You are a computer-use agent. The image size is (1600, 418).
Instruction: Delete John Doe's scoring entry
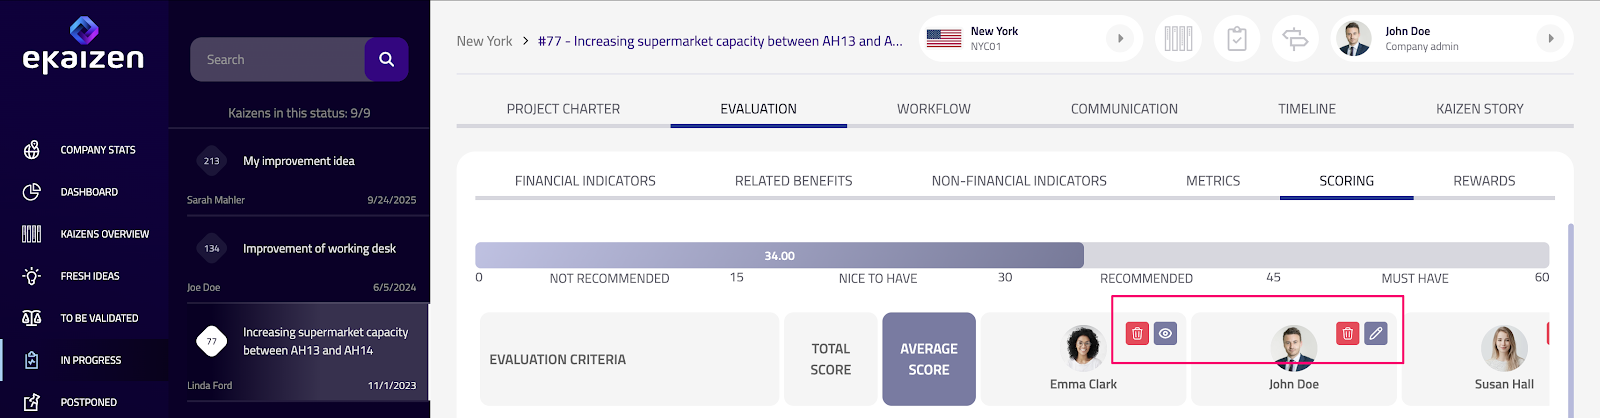click(x=1347, y=334)
